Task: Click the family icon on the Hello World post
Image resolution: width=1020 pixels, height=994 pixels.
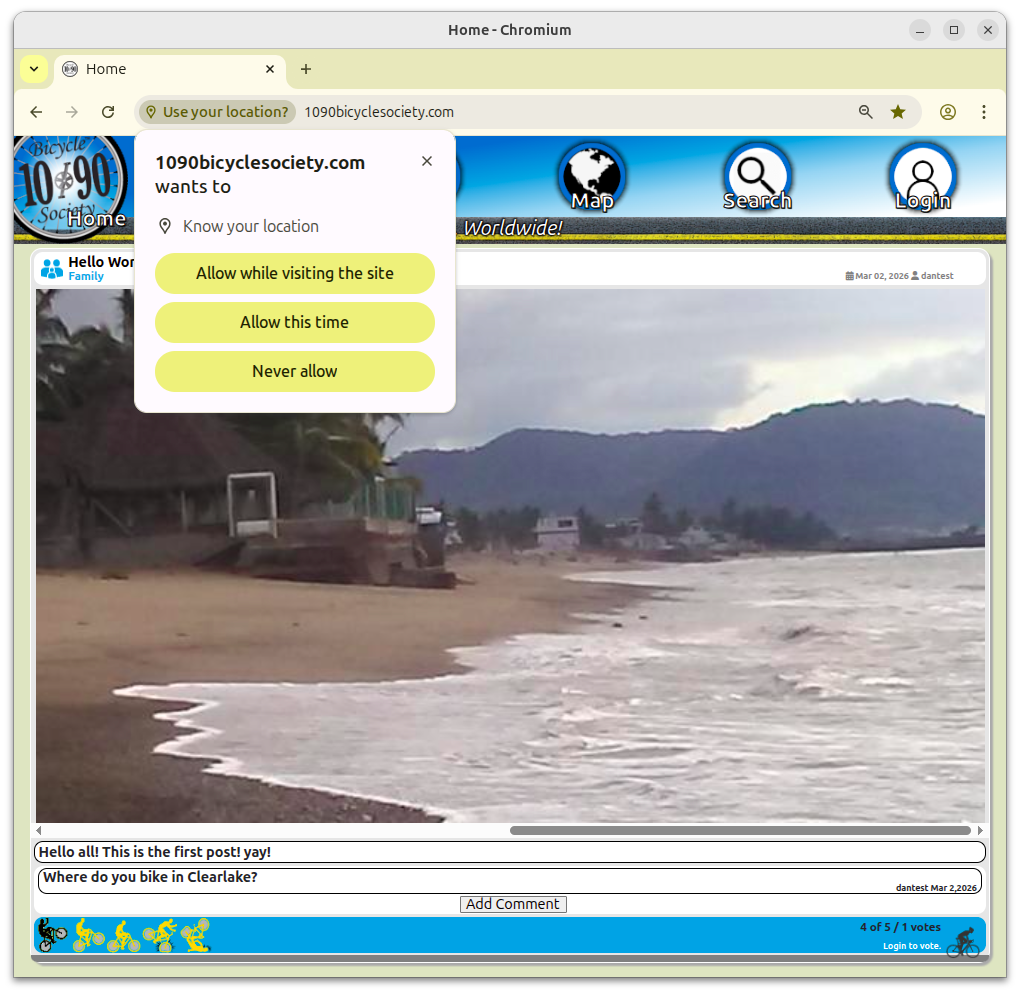Action: [x=50, y=268]
